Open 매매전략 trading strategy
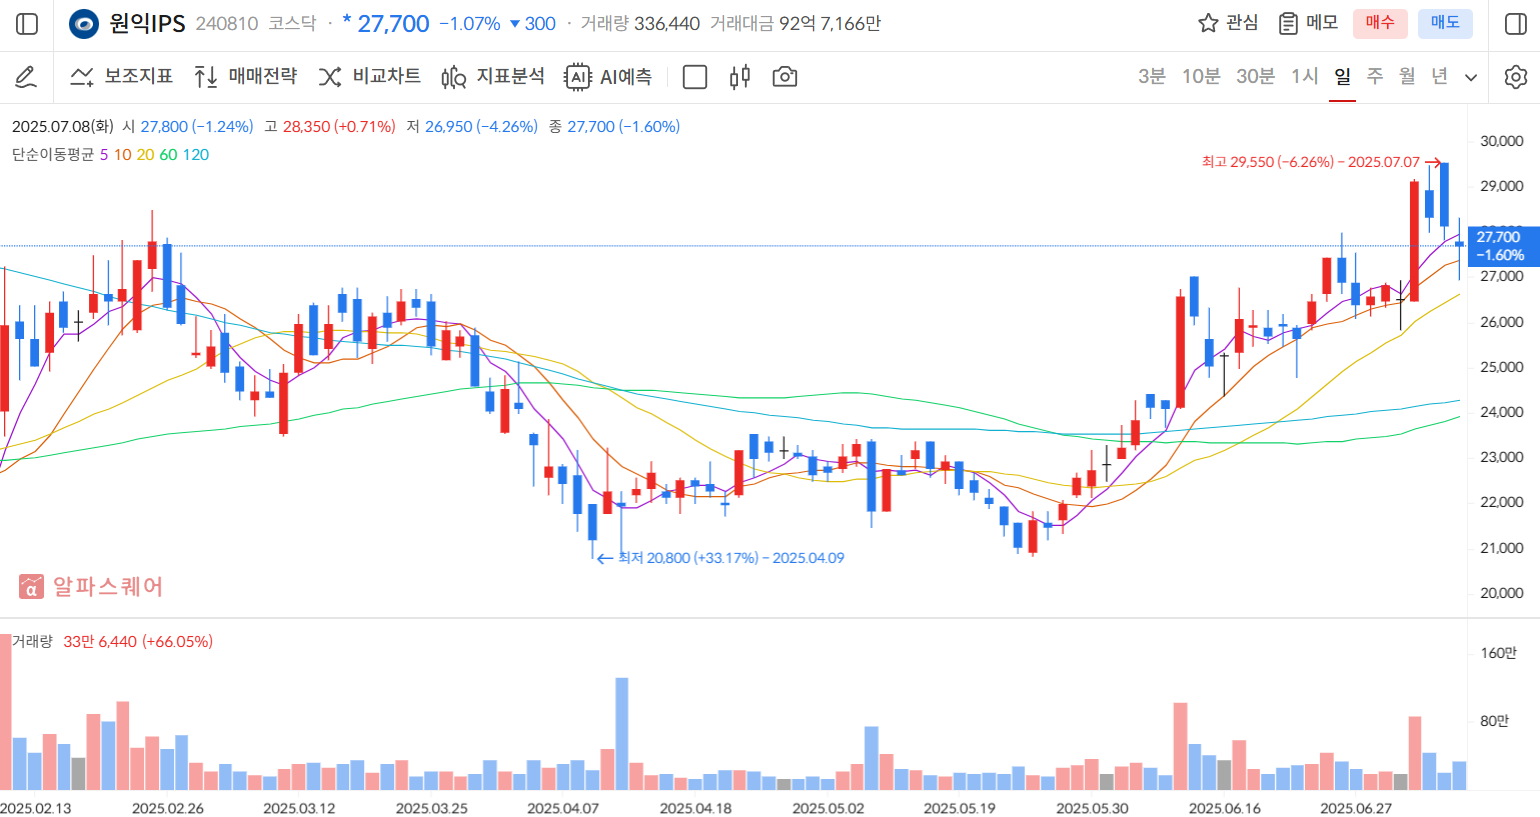 click(245, 77)
